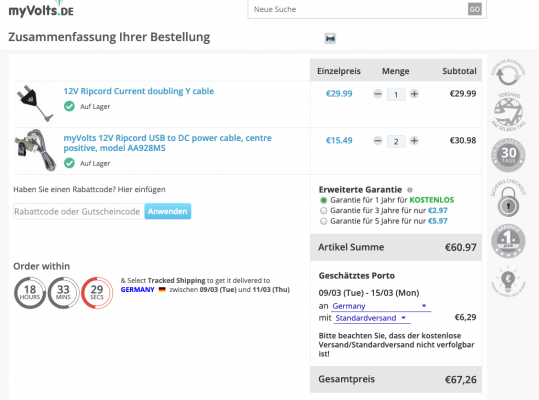The width and height of the screenshot is (539, 400).
Task: Reduce USB to DC cable quantity by one
Action: pos(377,141)
